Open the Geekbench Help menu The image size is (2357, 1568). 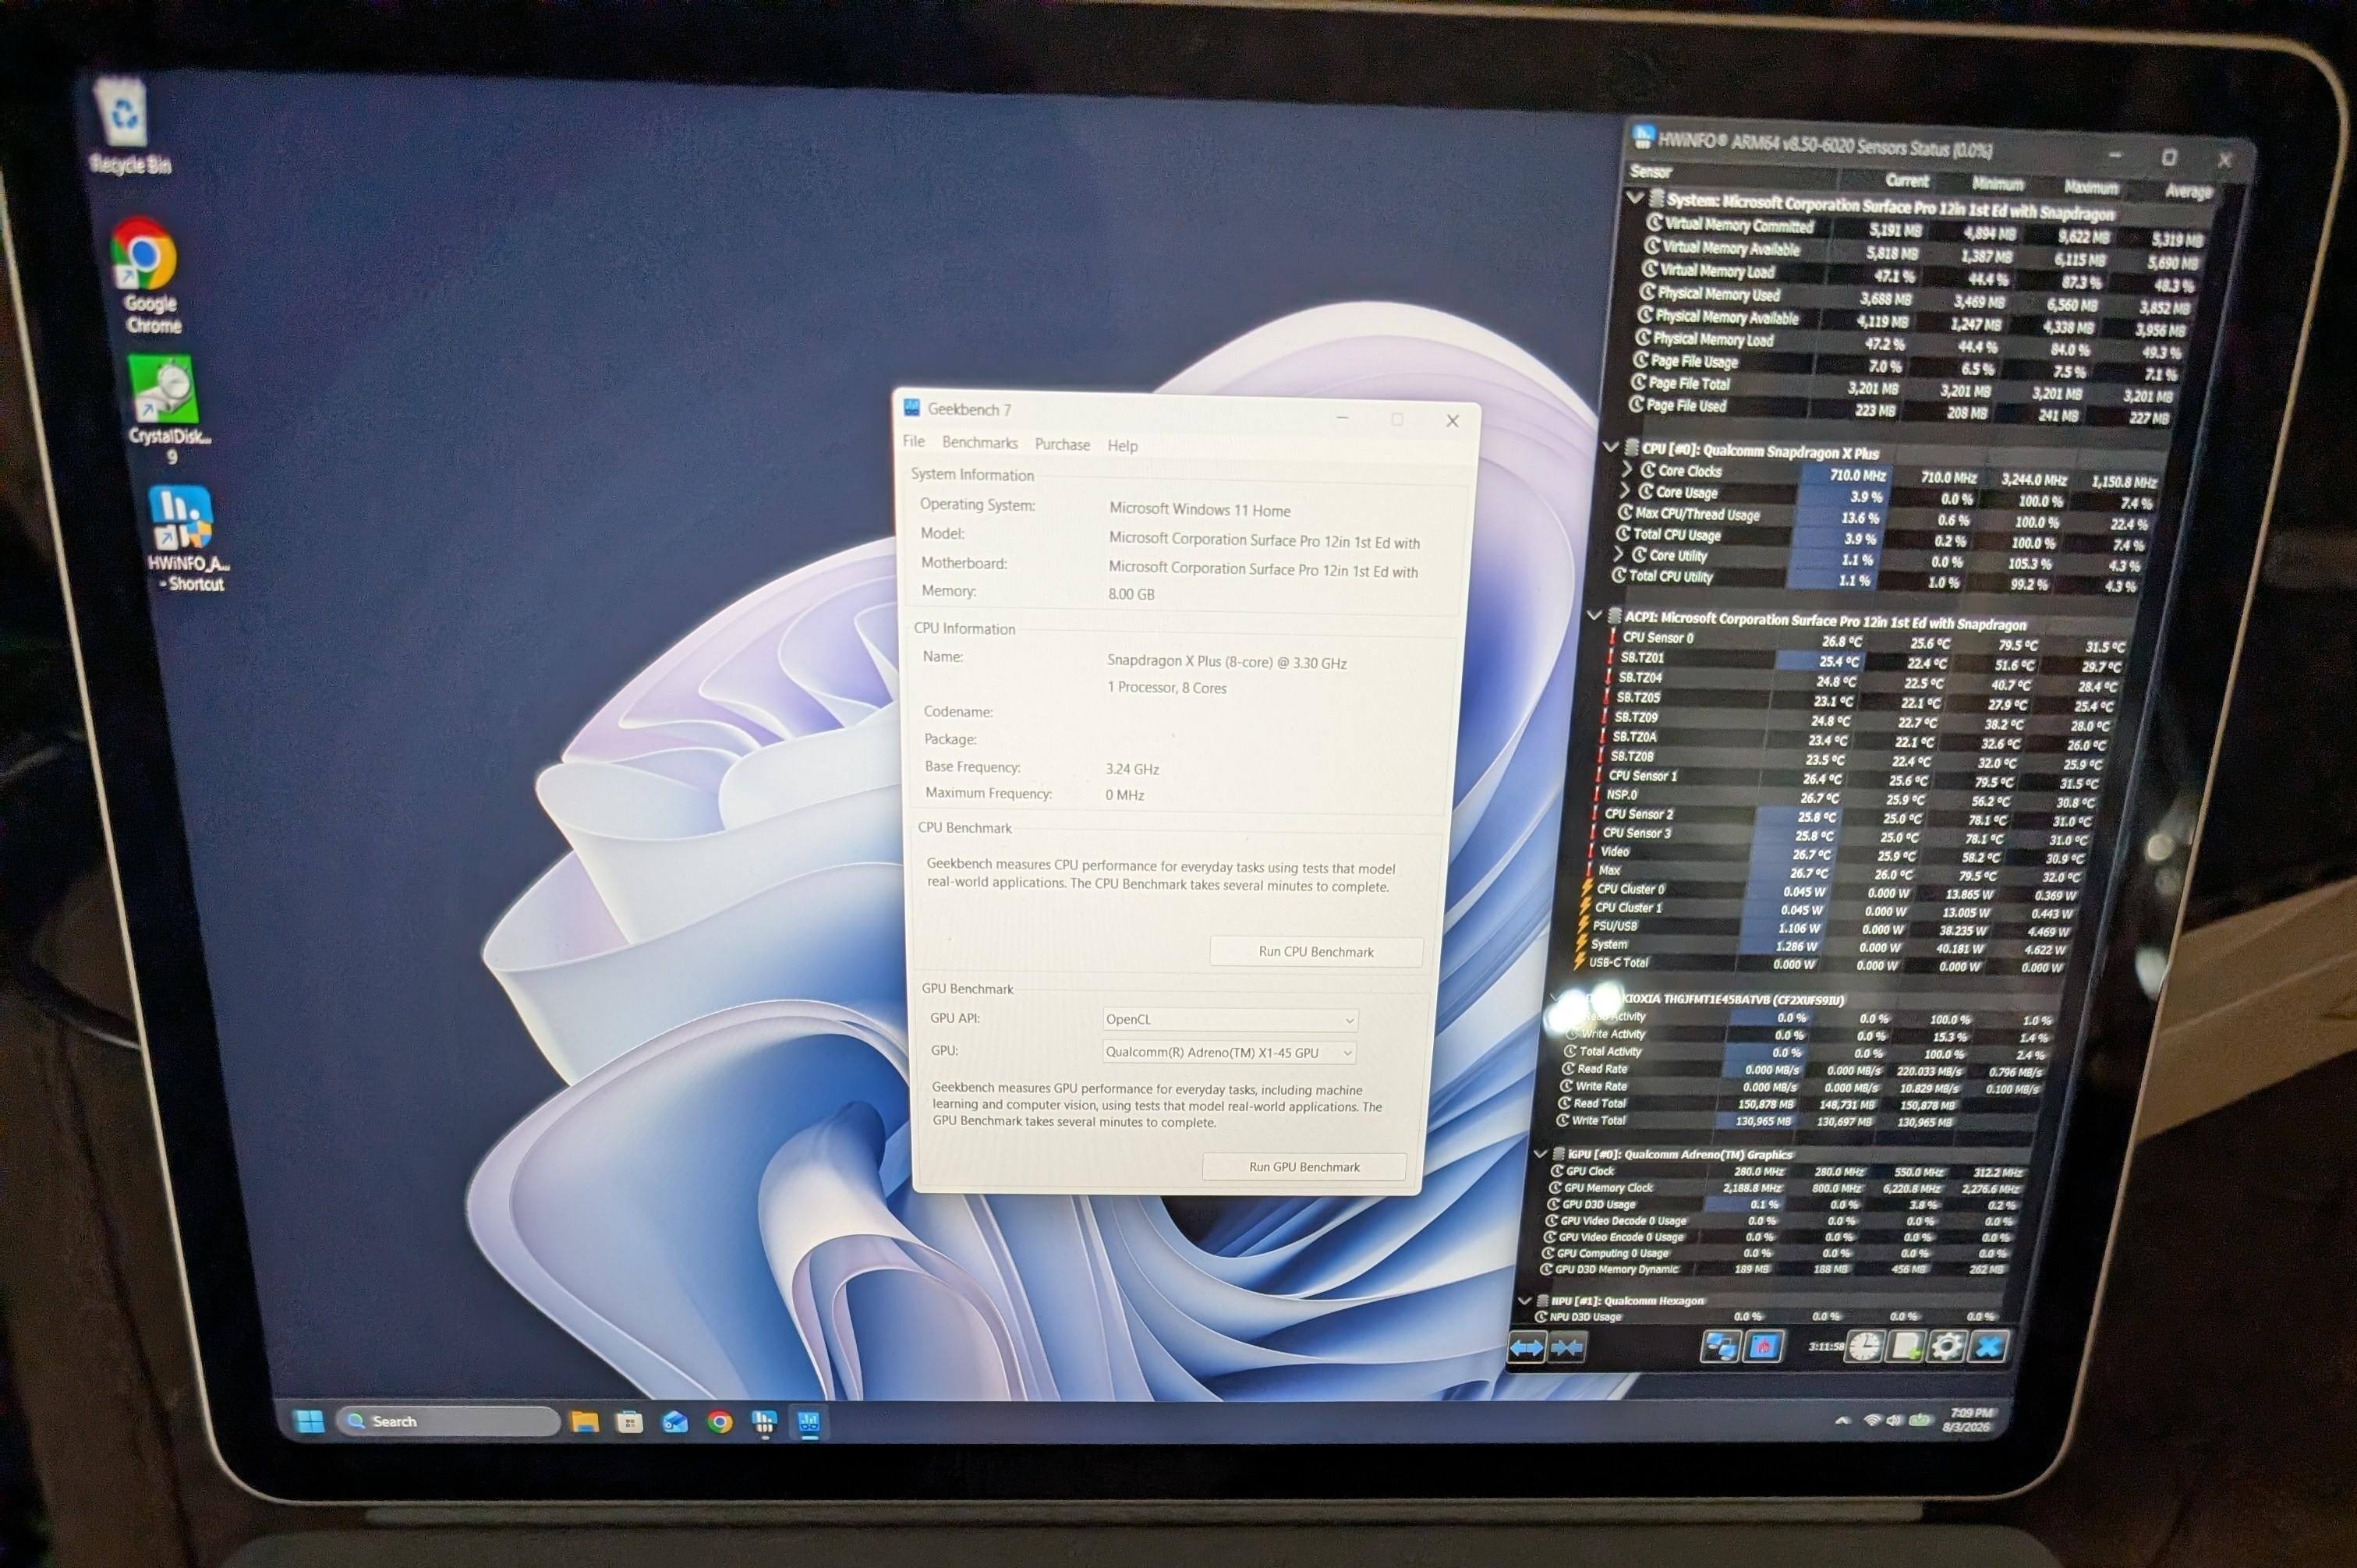coord(1122,445)
